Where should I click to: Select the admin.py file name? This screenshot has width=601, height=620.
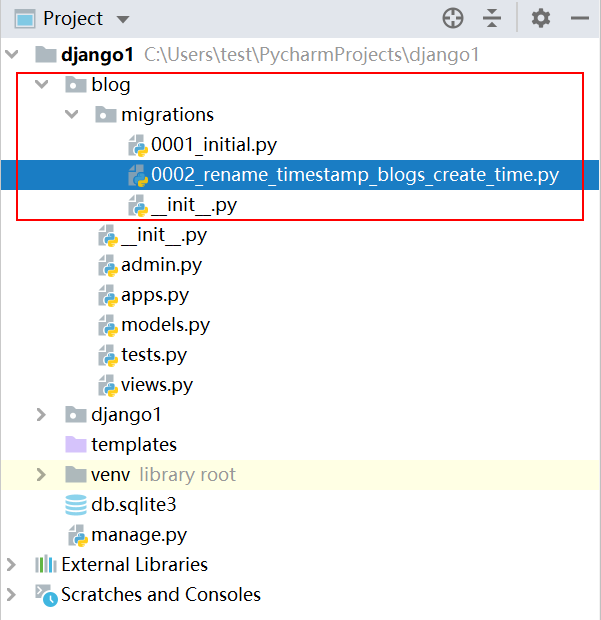click(161, 265)
